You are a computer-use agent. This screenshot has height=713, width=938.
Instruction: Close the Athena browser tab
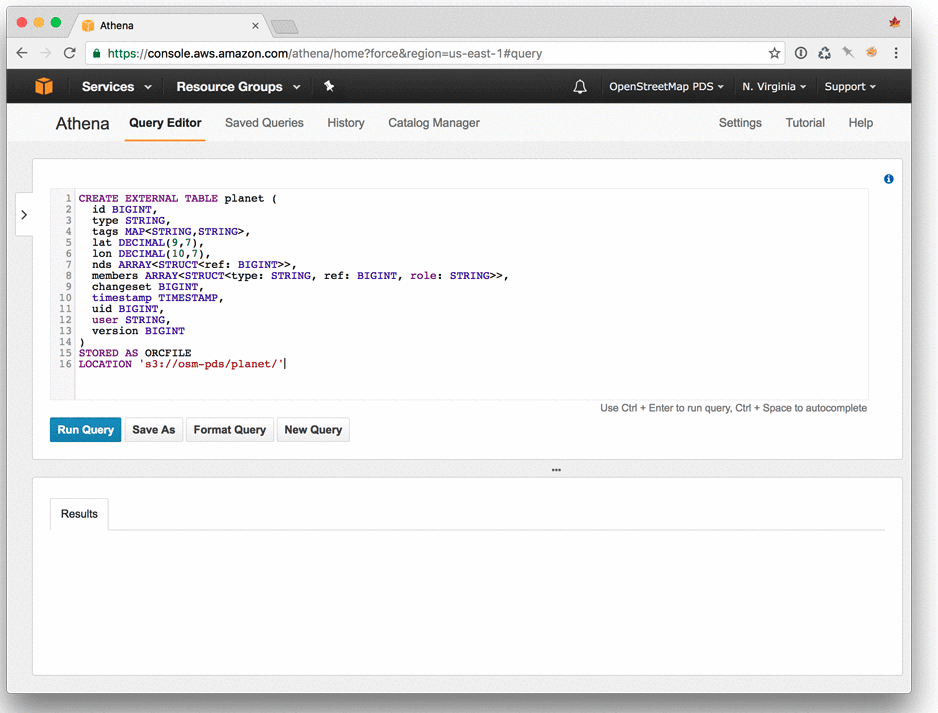pos(255,26)
